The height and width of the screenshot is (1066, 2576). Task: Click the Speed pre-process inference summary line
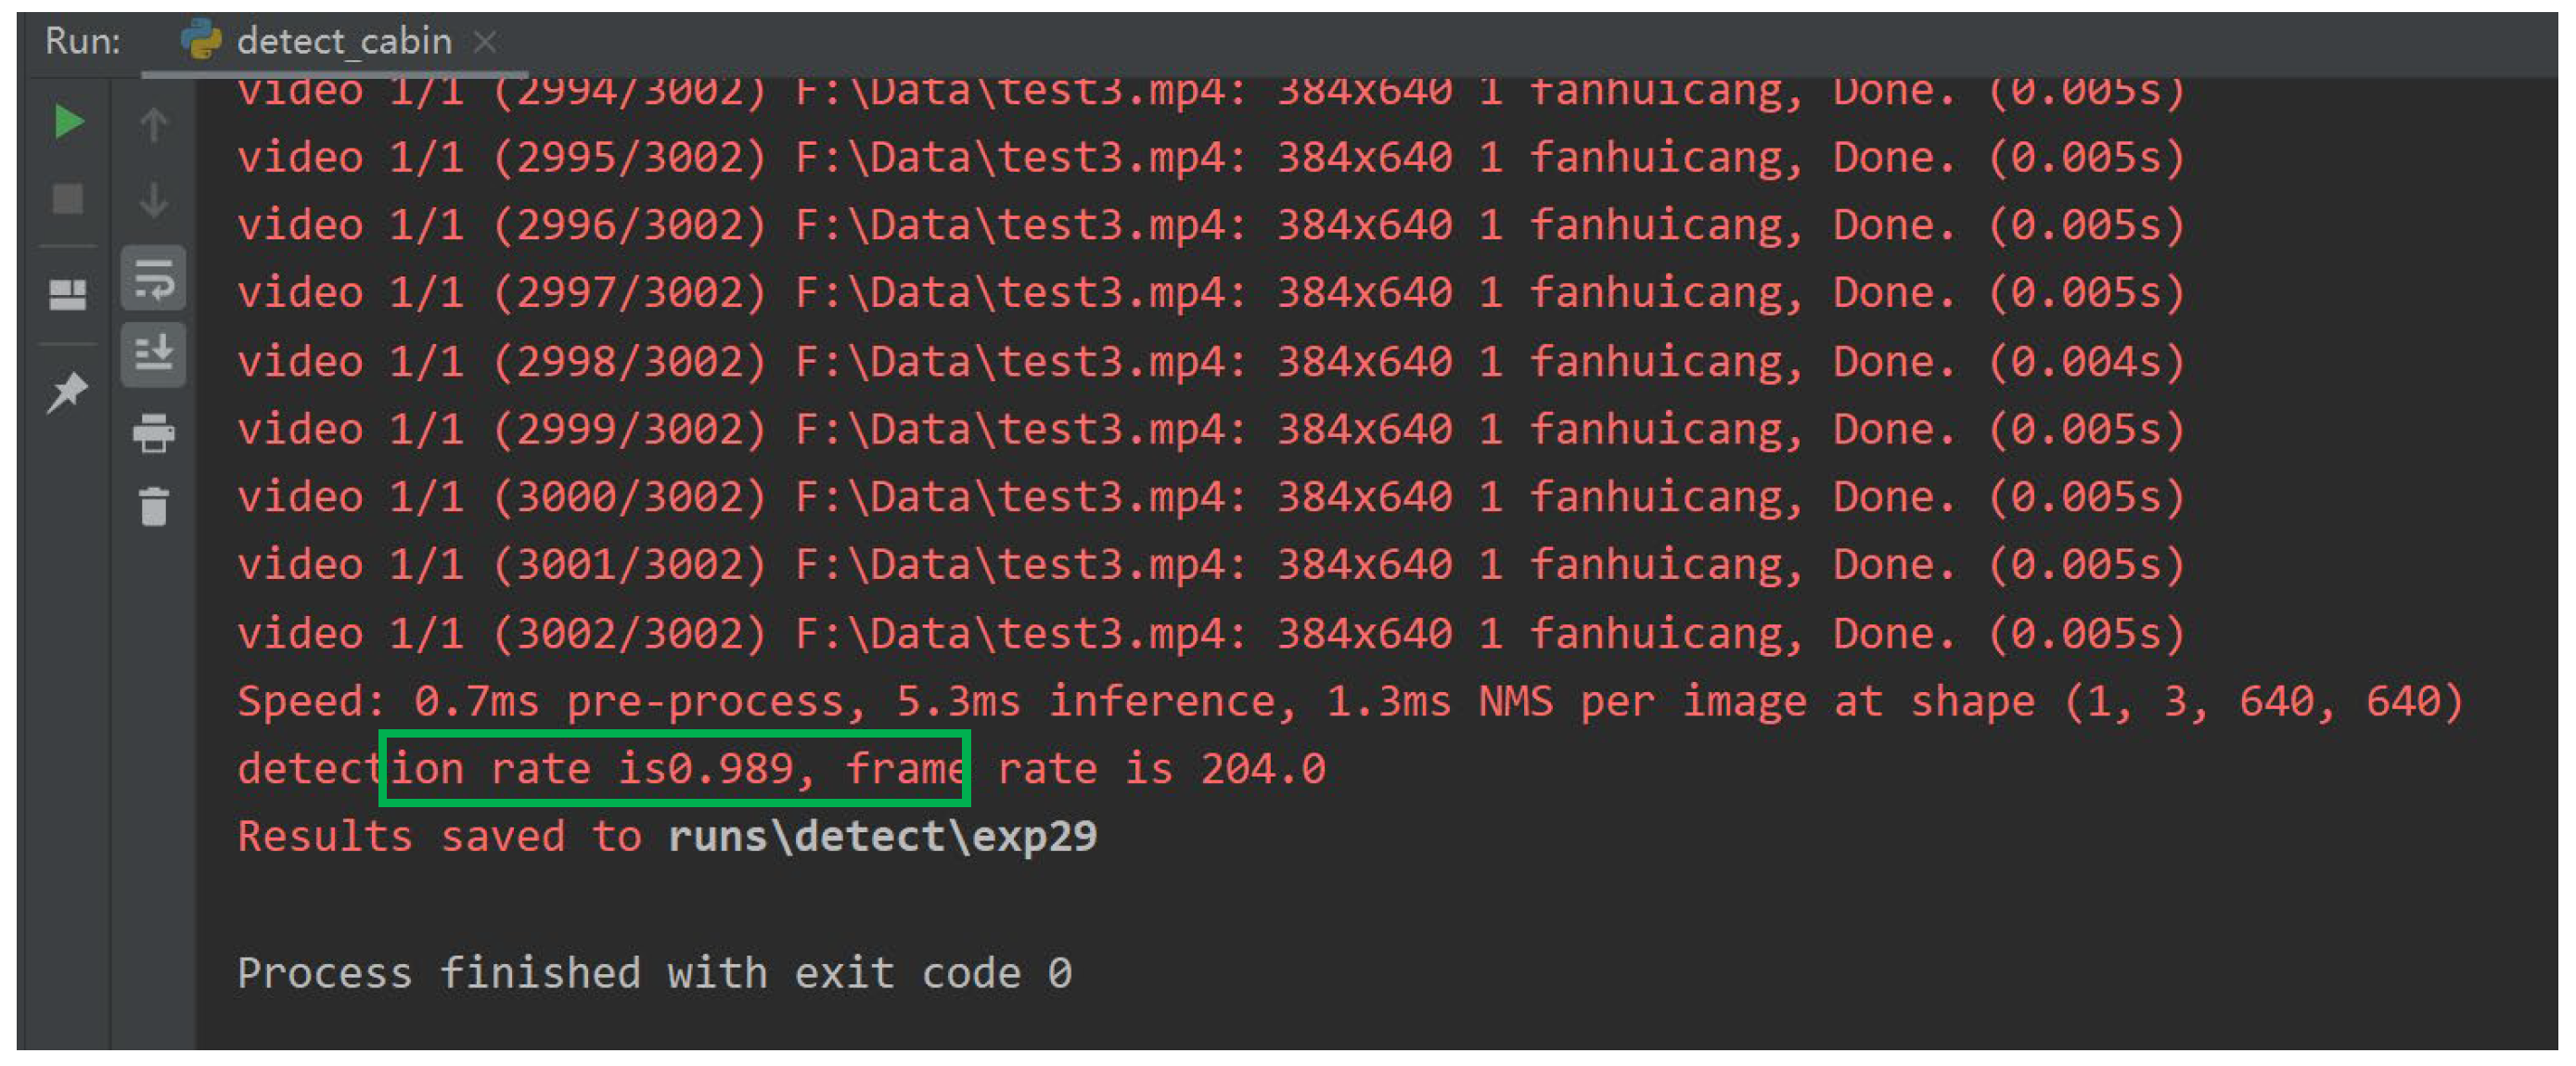1350,701
